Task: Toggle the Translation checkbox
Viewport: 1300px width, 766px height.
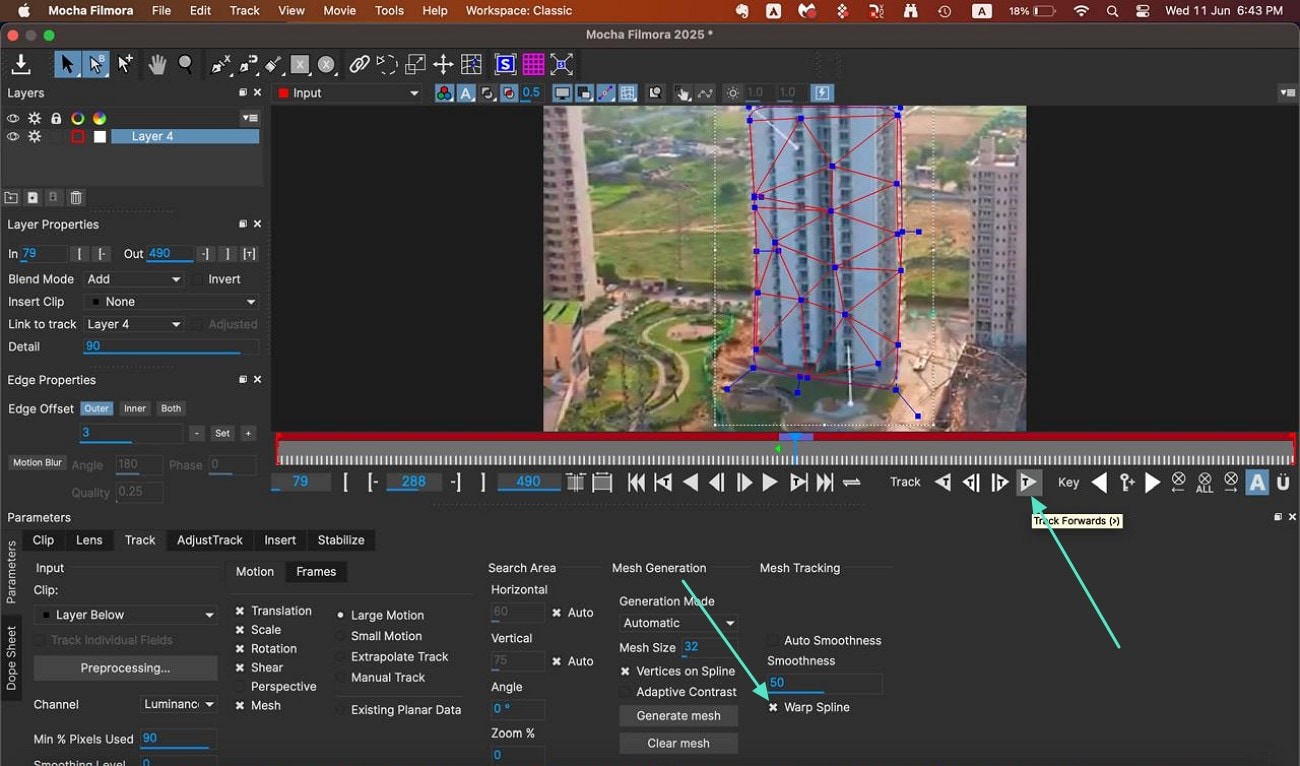Action: tap(240, 611)
